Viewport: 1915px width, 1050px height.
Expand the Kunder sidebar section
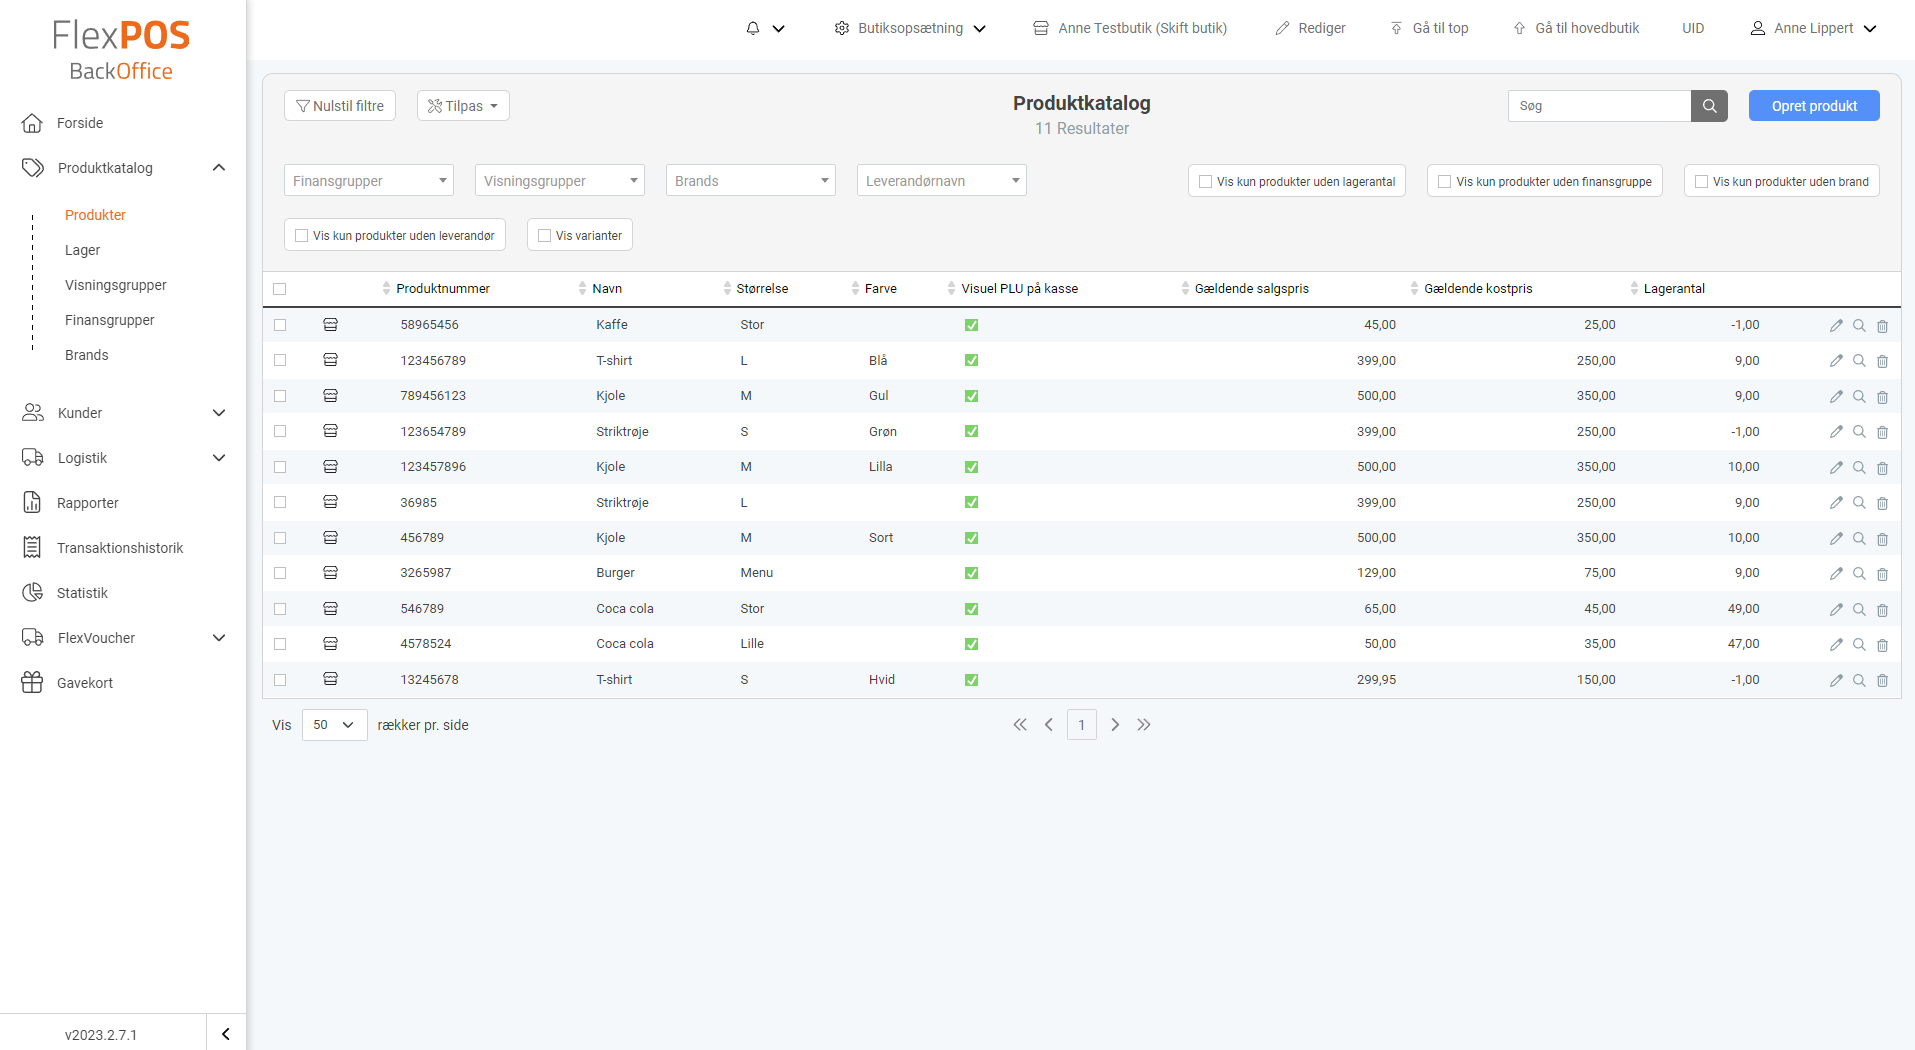coord(219,412)
